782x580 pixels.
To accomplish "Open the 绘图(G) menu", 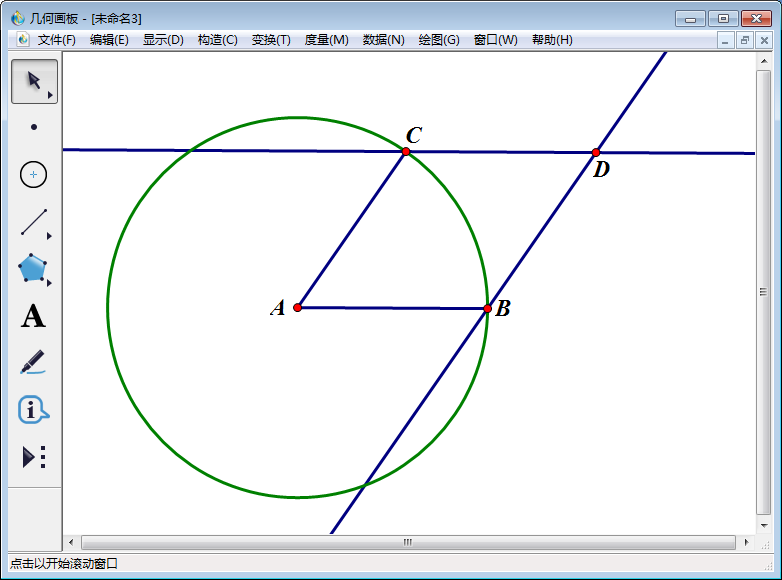I will click(439, 40).
